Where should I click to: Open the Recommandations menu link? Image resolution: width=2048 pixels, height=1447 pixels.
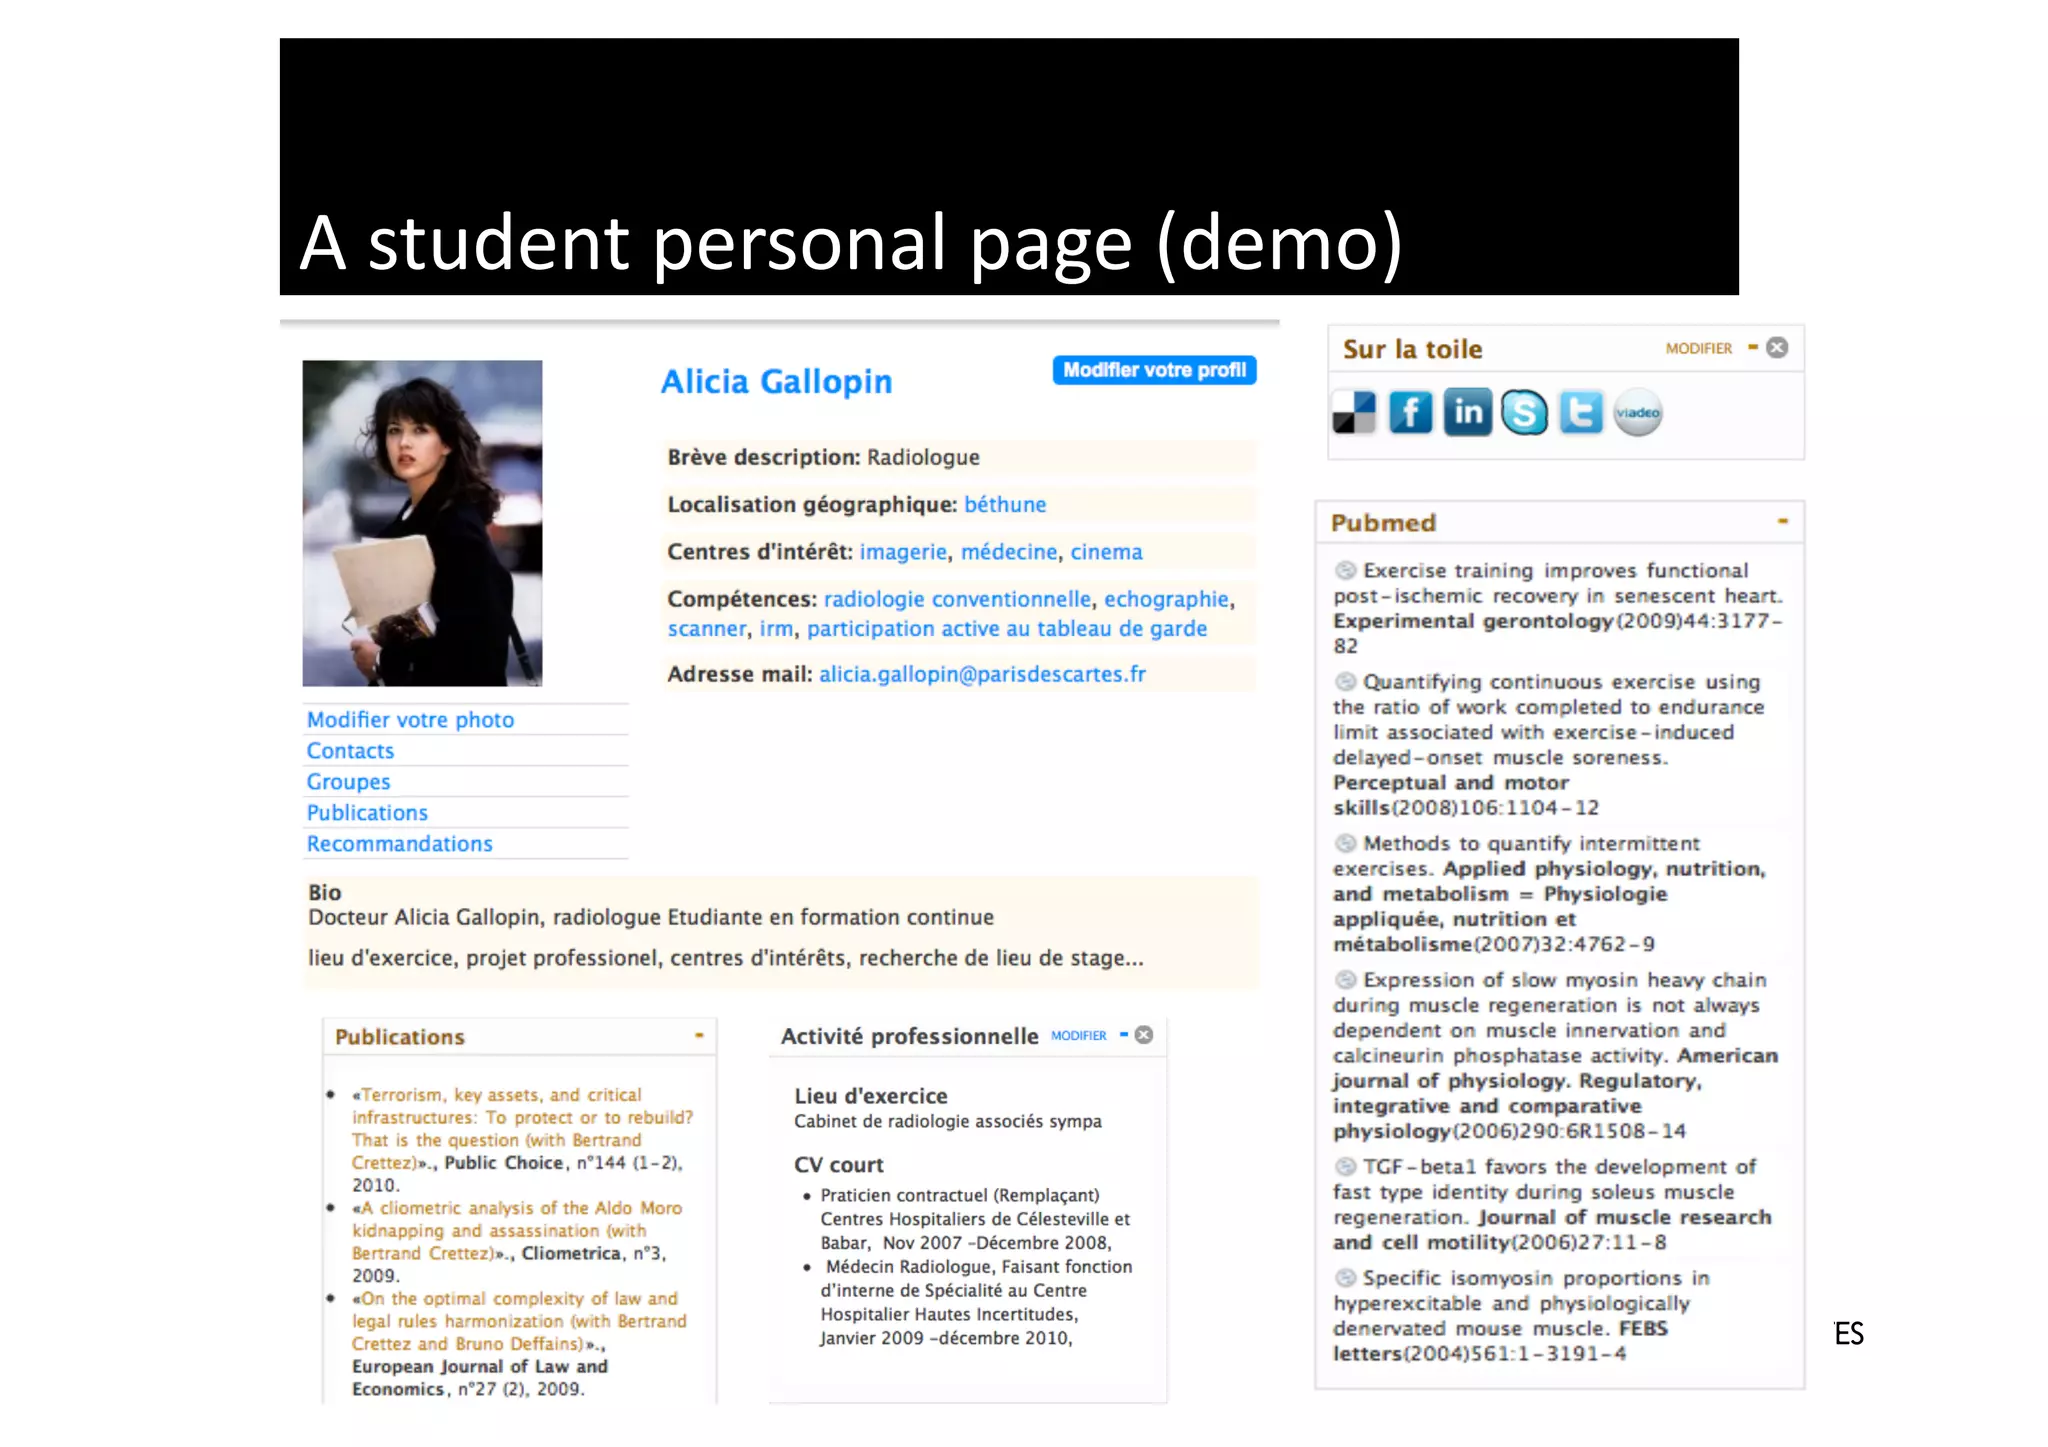pos(399,843)
